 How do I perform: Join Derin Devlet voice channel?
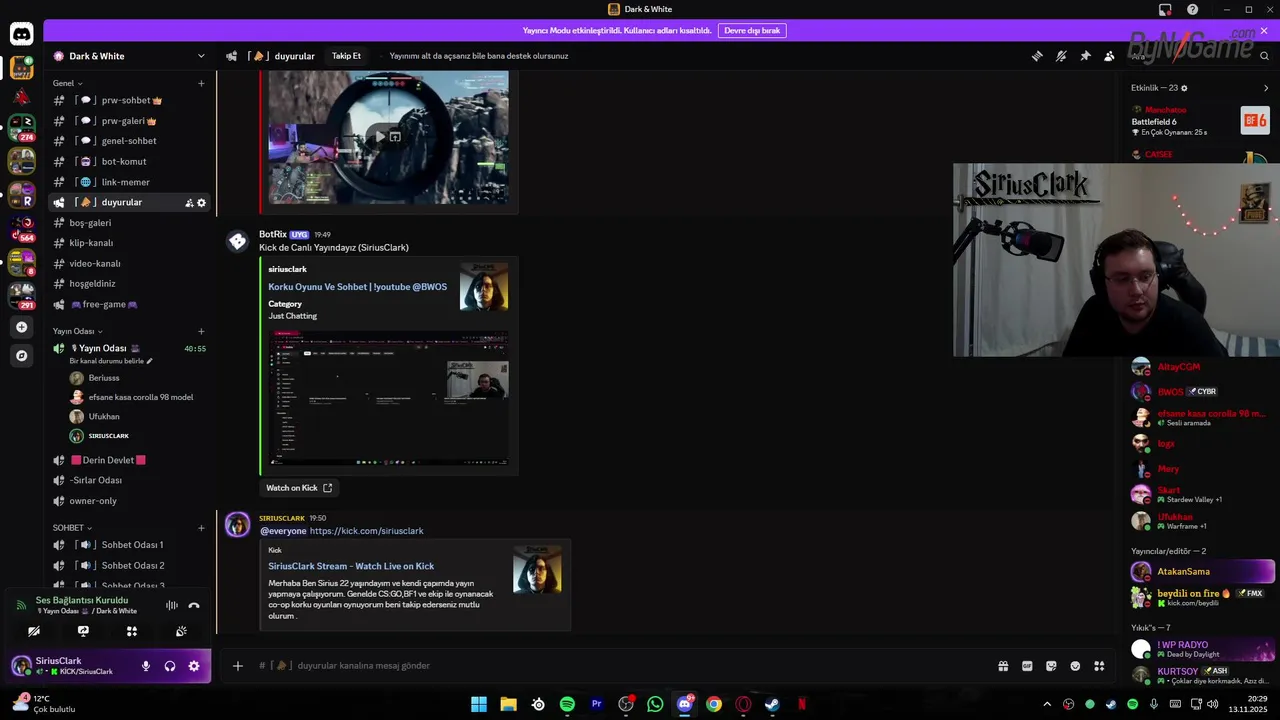coord(130,460)
